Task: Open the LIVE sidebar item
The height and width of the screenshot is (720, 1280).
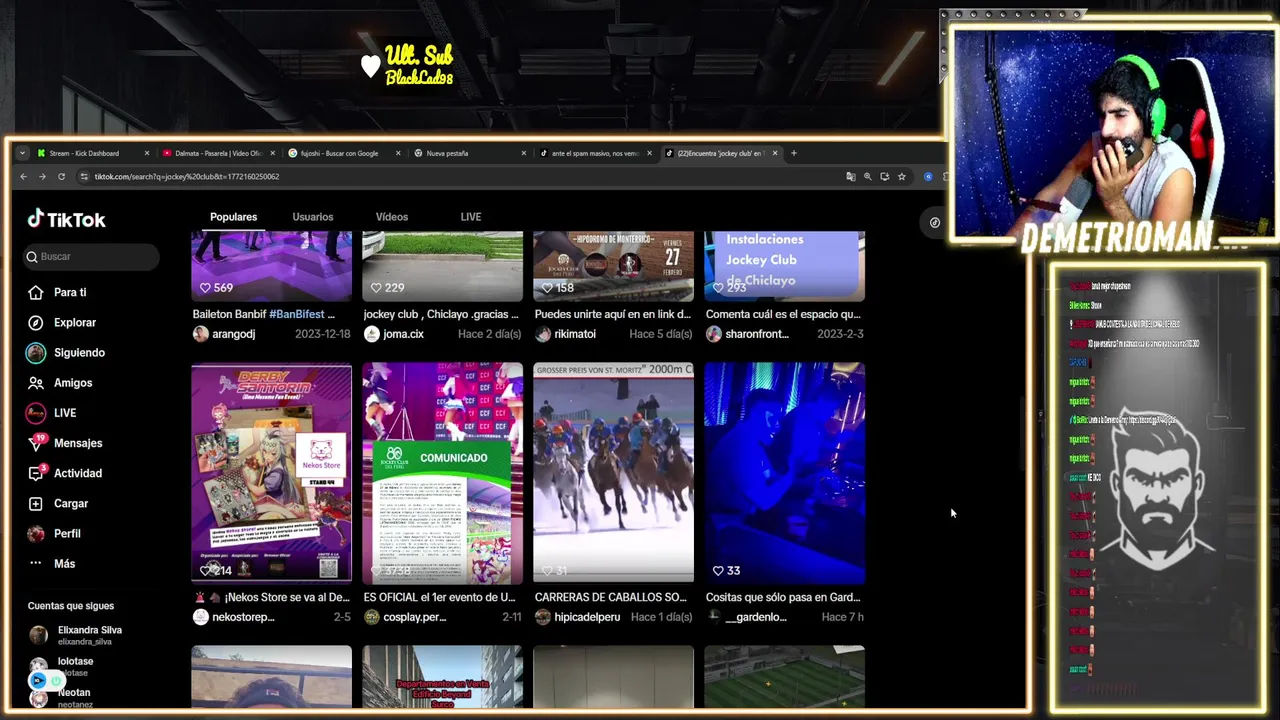Action: tap(52, 412)
